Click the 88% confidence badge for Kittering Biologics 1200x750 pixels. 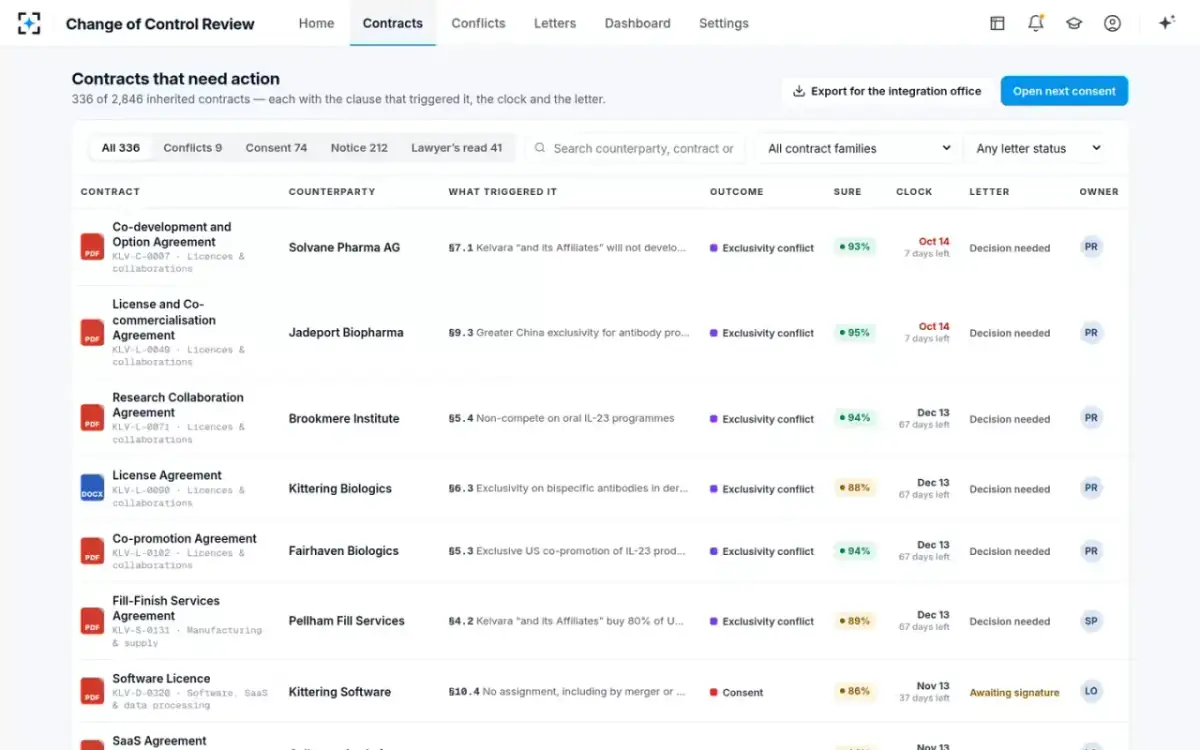pyautogui.click(x=855, y=488)
